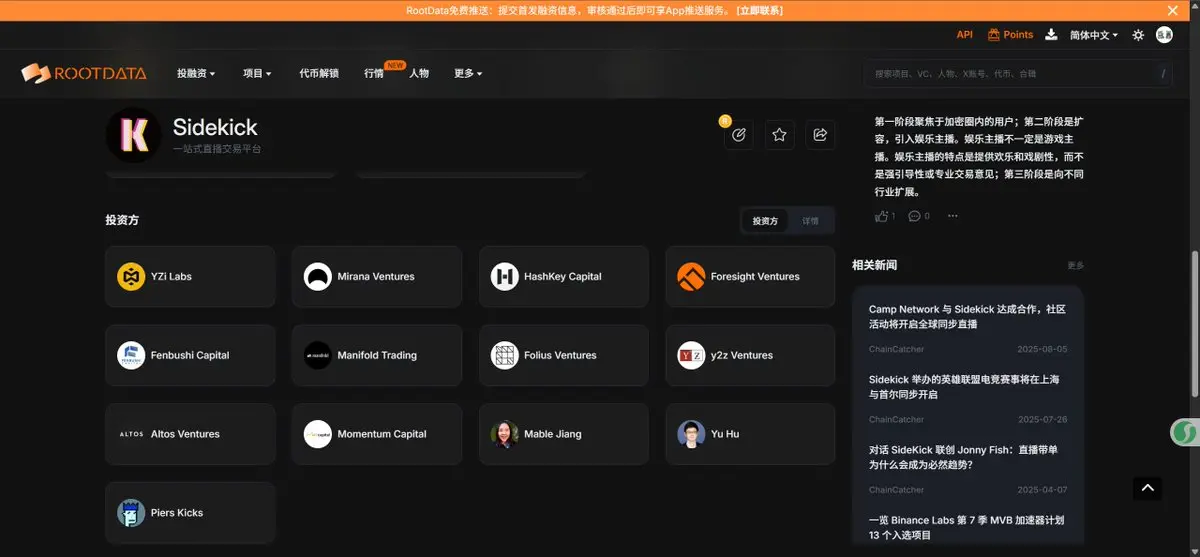Toggle light/dark theme sun icon

1138,35
